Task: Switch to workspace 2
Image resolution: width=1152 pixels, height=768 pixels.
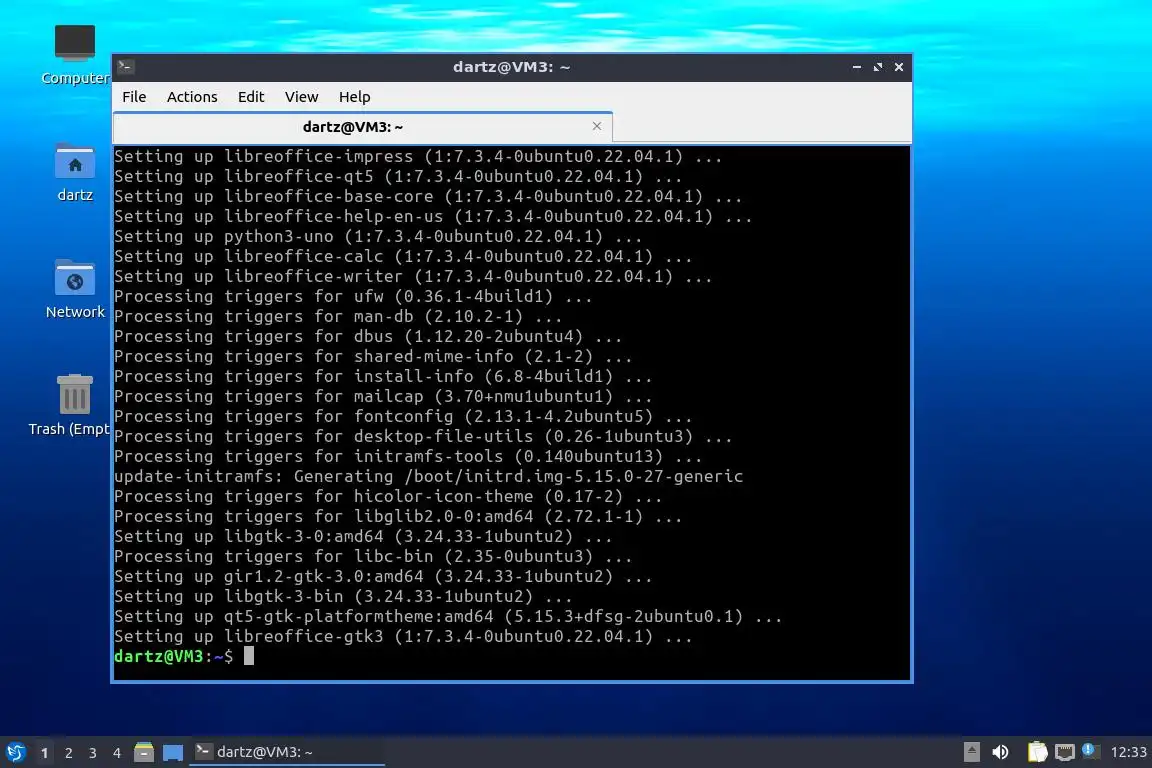Action: tap(68, 753)
